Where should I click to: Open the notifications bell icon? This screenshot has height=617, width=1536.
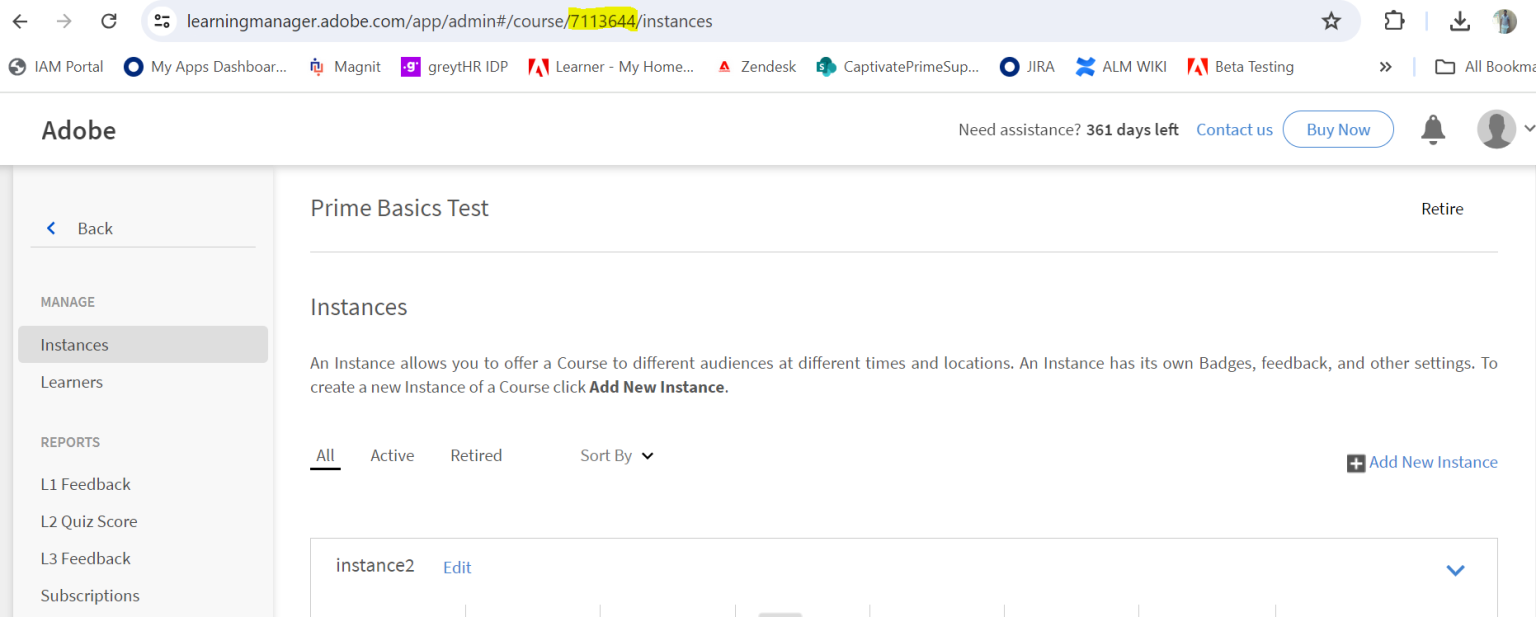click(1433, 129)
